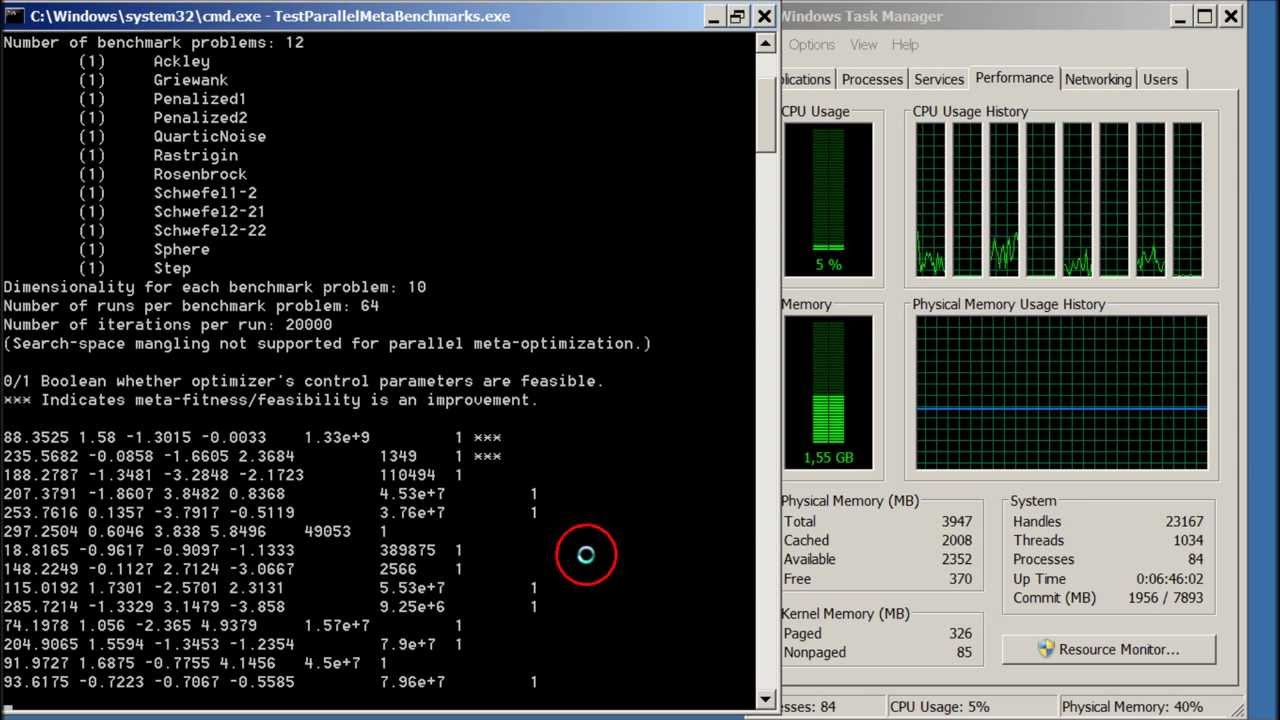This screenshot has height=720, width=1280.
Task: Click the Cached value 2008
Action: pos(956,540)
